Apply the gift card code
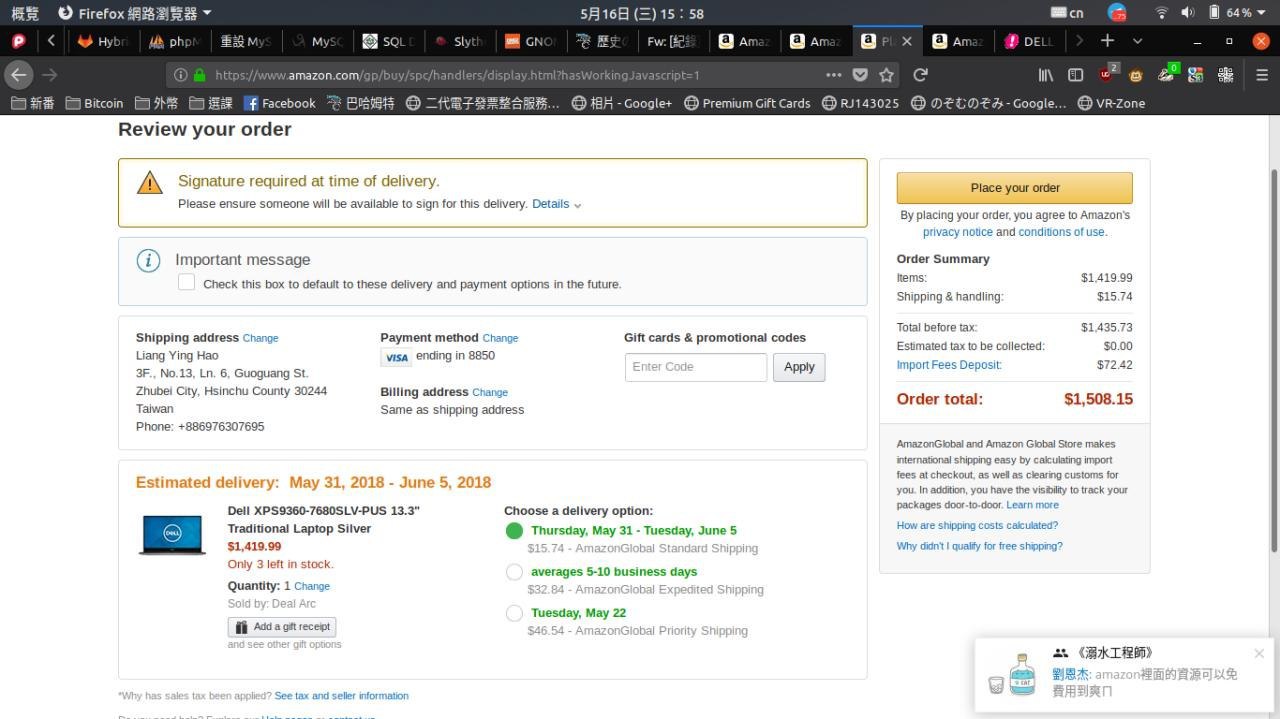The width and height of the screenshot is (1280, 719). pos(799,367)
